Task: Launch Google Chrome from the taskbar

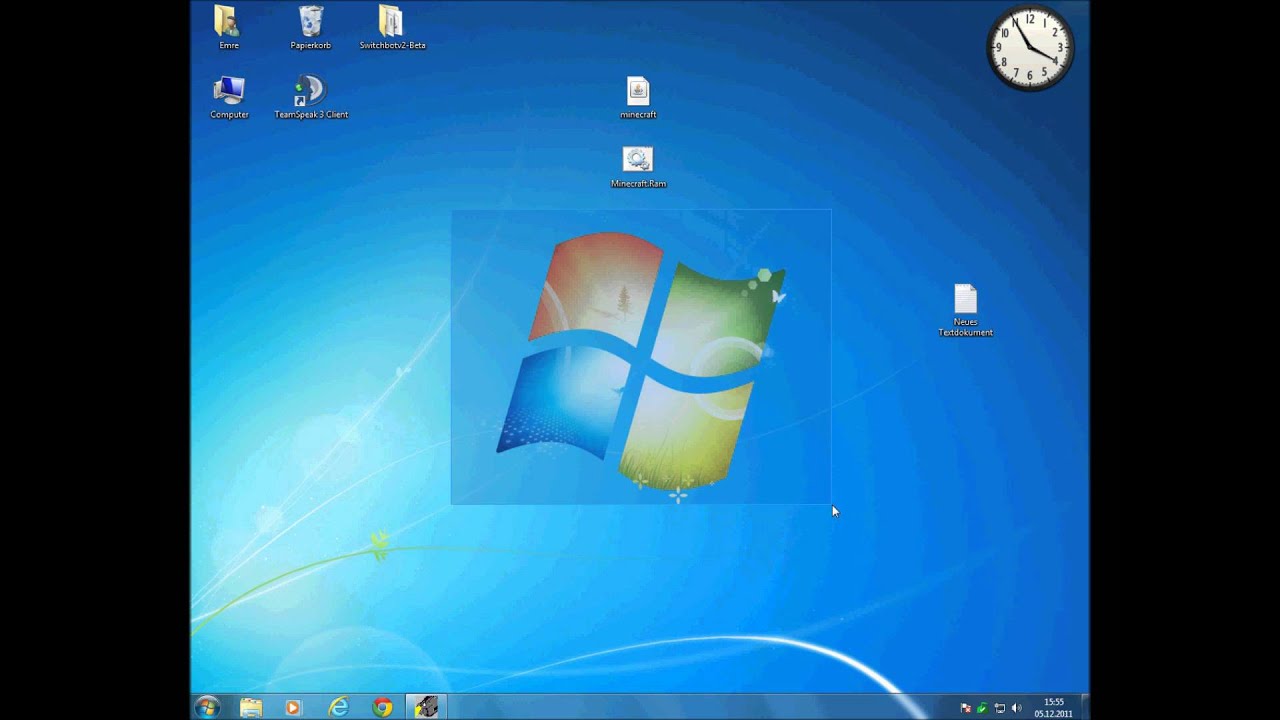Action: (383, 707)
